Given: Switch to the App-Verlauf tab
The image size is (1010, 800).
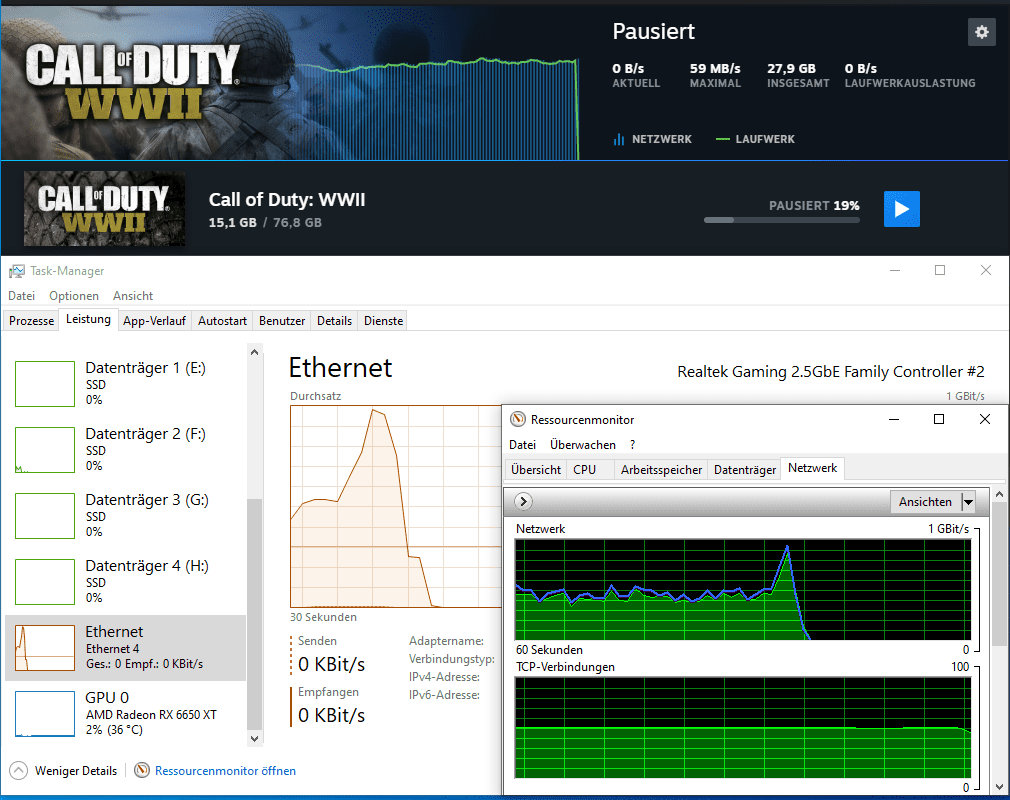Looking at the screenshot, I should 155,321.
